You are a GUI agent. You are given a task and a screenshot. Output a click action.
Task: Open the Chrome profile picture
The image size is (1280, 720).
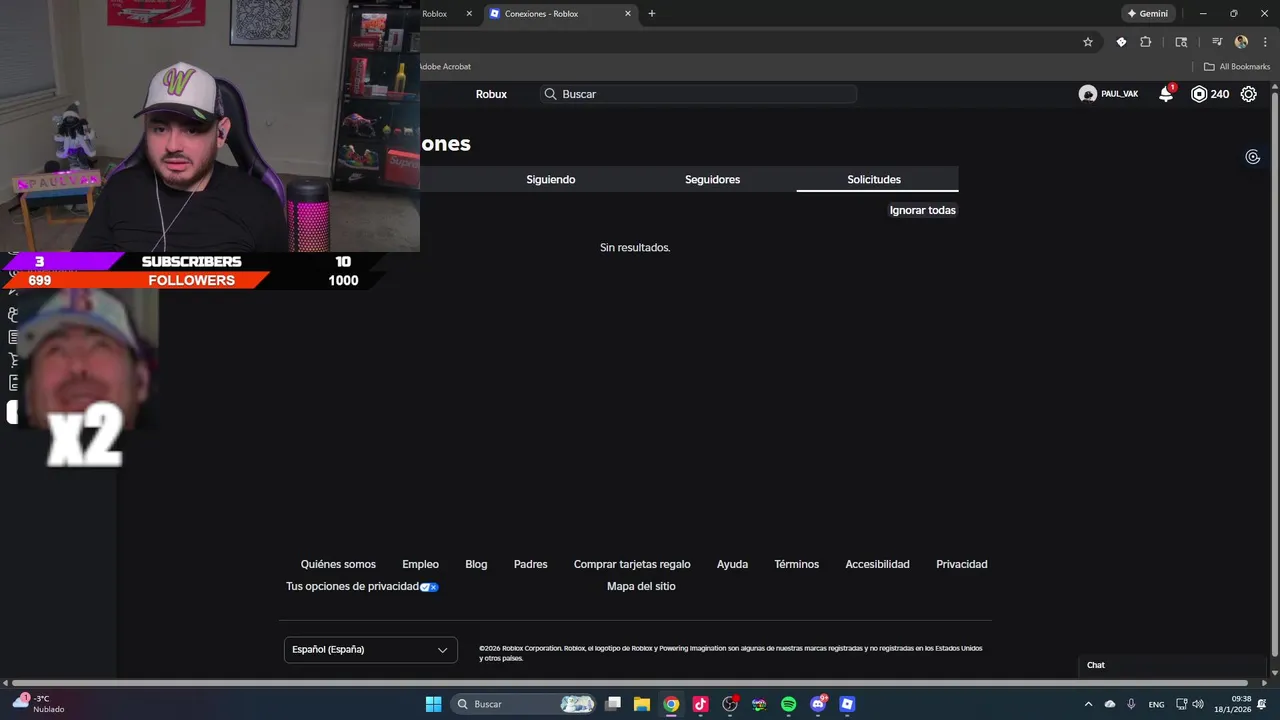click(1242, 42)
